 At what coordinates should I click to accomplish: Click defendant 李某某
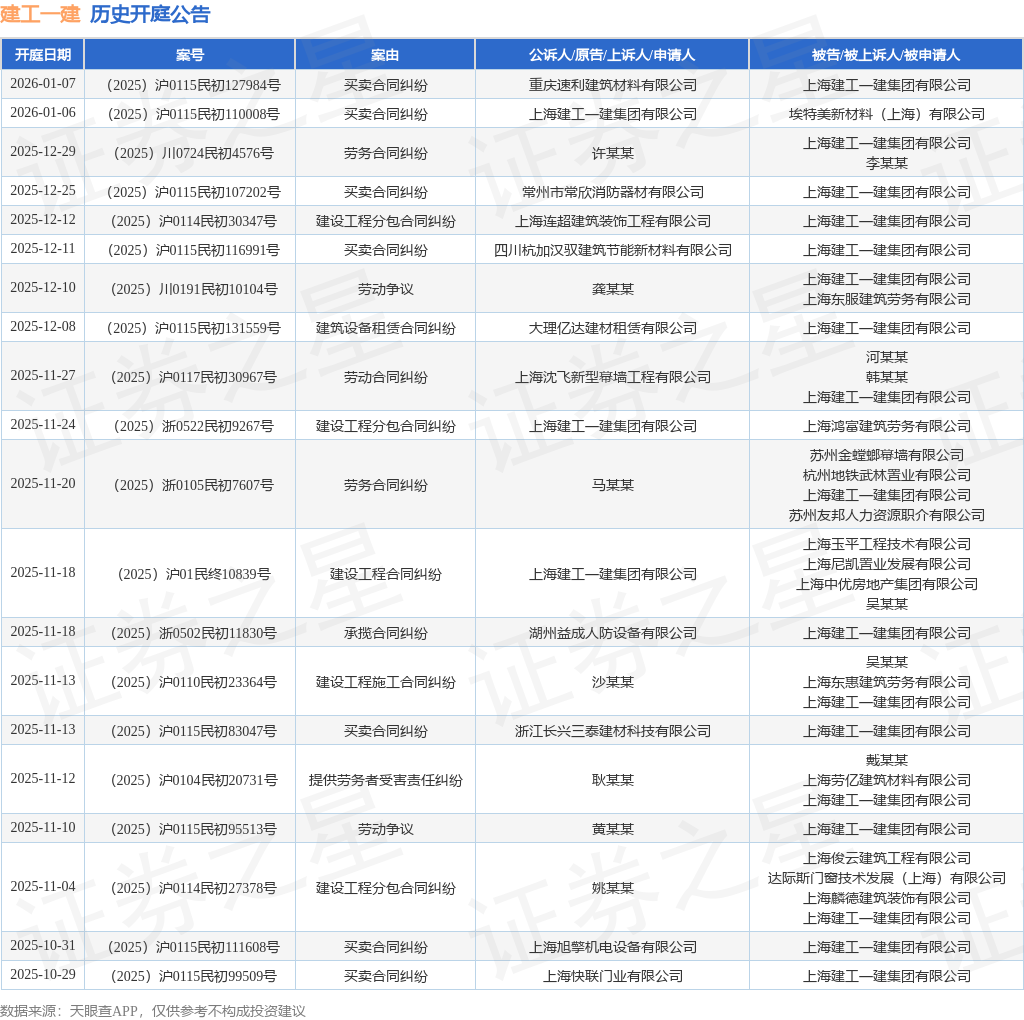[887, 163]
